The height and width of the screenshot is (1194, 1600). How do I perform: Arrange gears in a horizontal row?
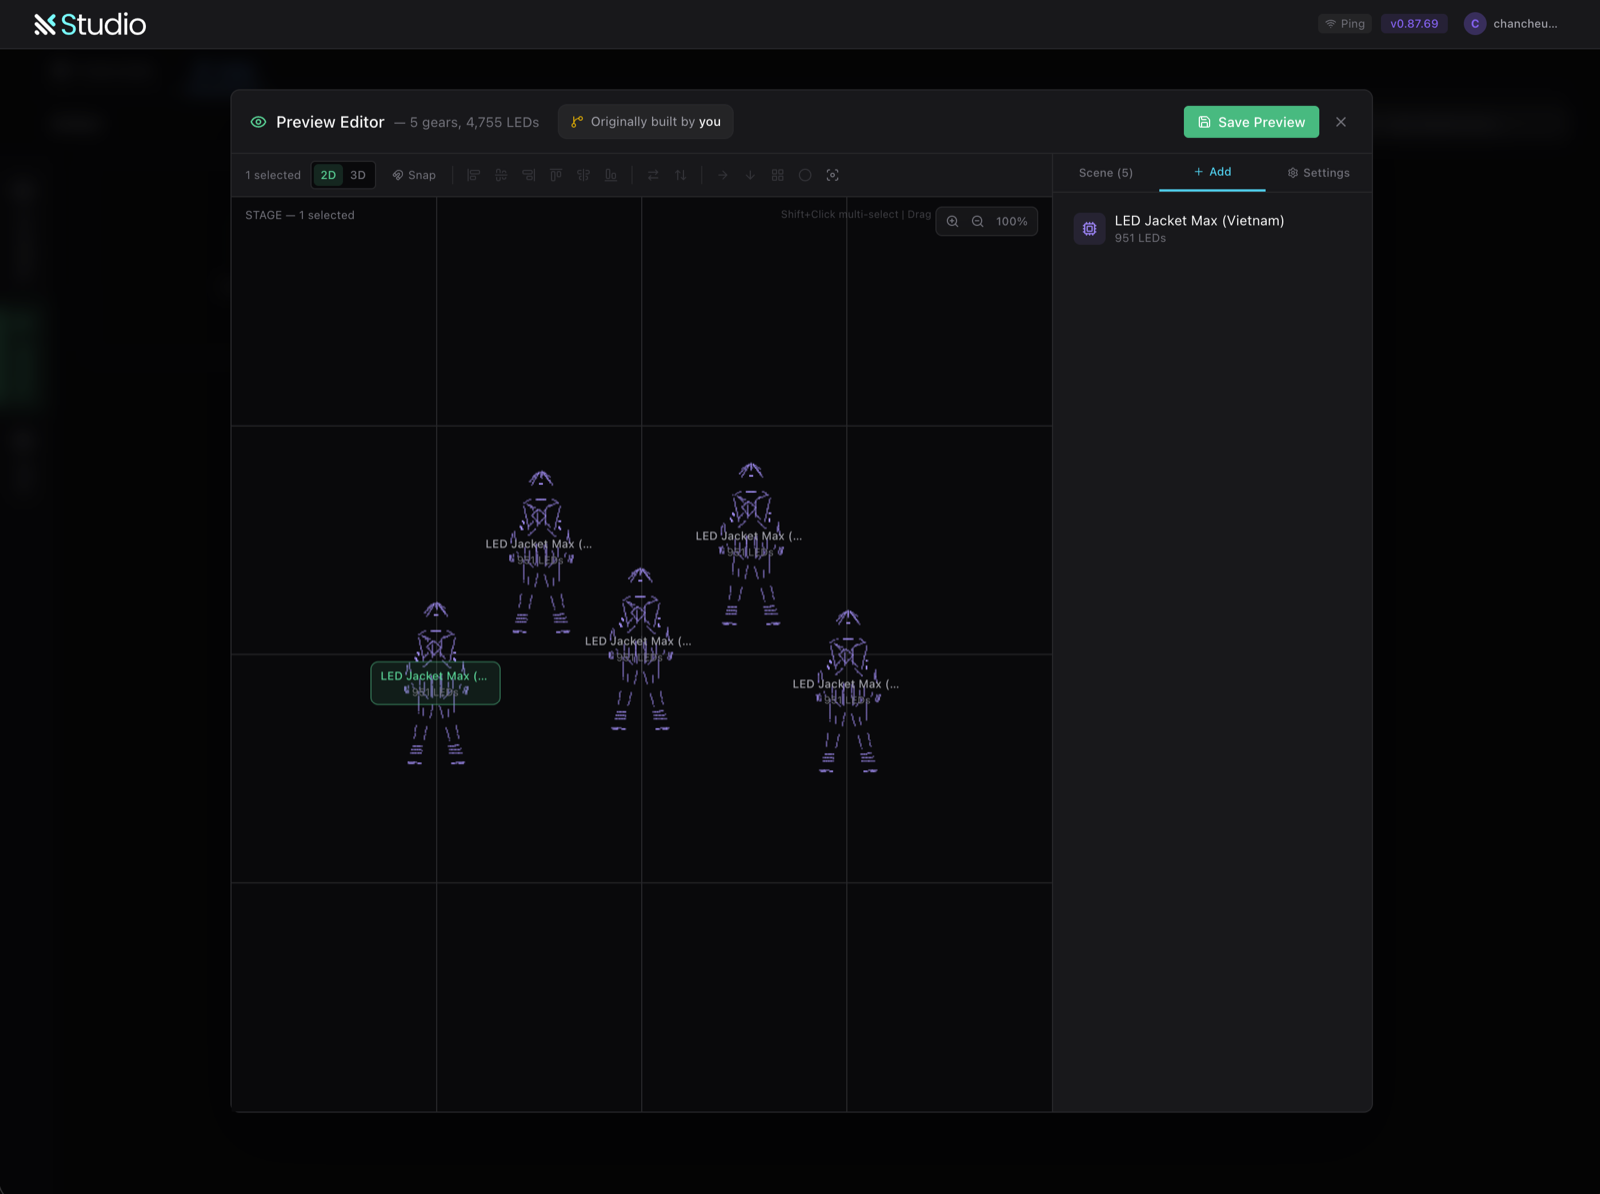click(723, 175)
